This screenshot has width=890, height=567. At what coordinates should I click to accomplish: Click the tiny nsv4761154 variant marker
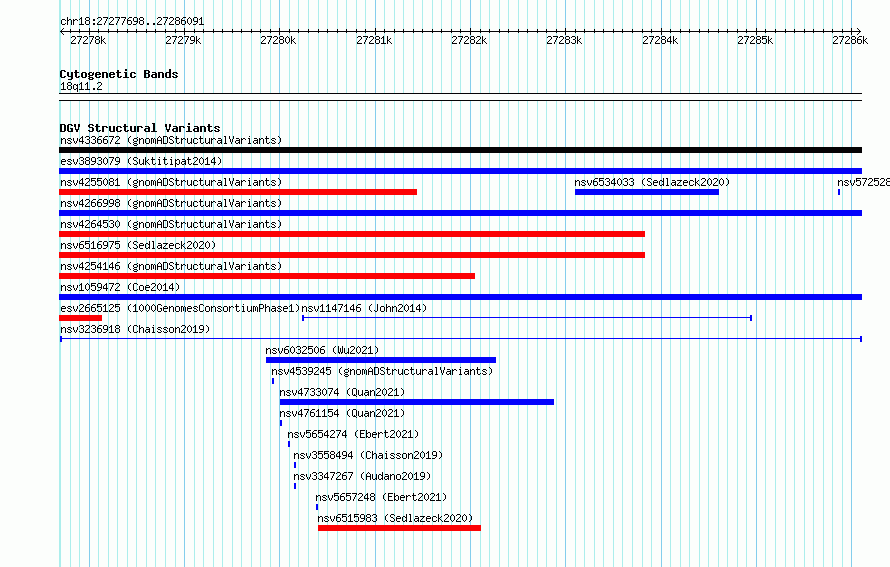click(x=281, y=423)
